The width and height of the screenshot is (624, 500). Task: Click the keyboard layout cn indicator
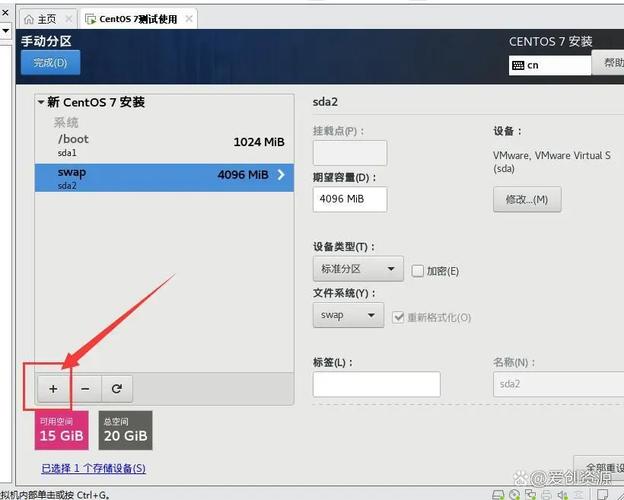549,65
